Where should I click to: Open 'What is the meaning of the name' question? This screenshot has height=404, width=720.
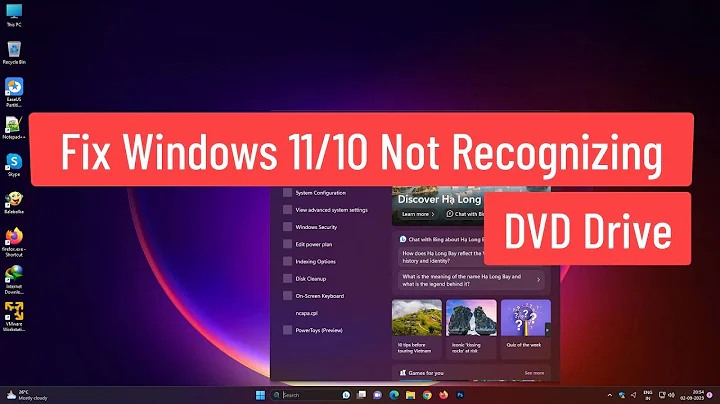pos(471,280)
